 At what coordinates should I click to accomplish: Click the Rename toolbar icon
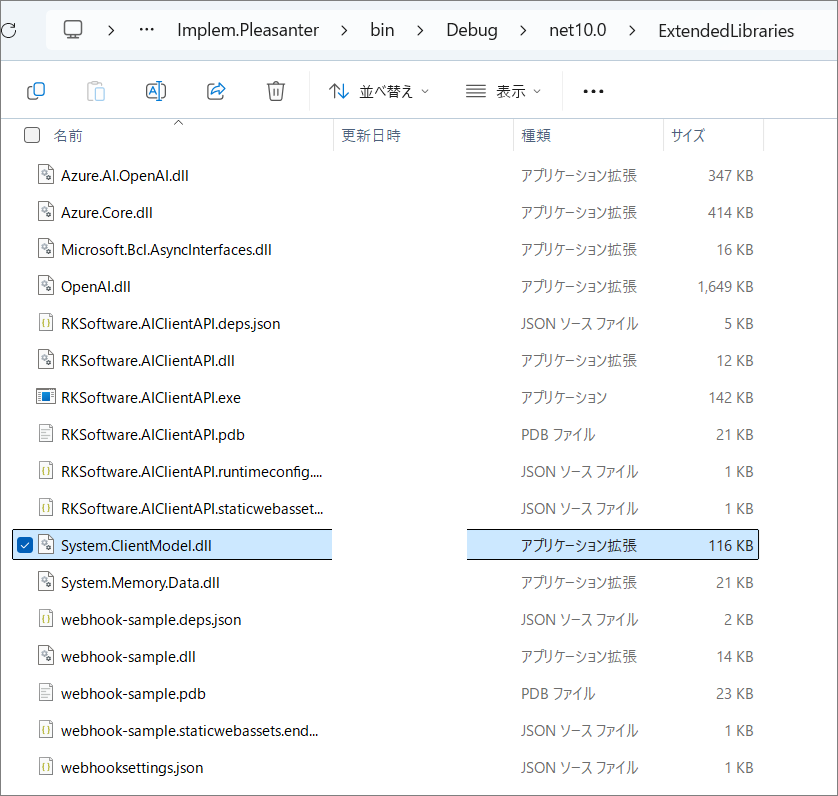click(156, 91)
